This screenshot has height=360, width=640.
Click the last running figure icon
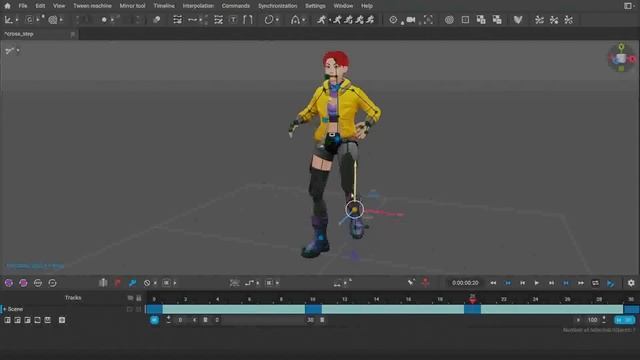coord(370,20)
